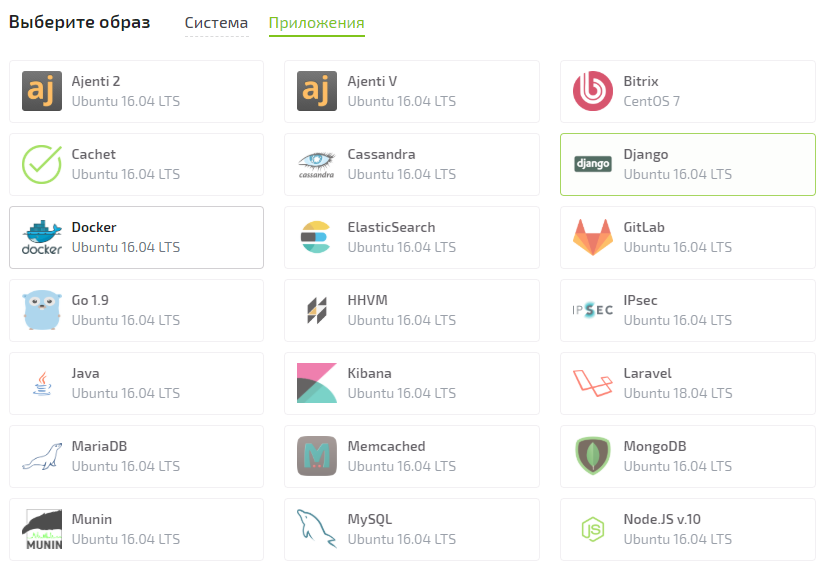Click the Java coffee cup icon
Image resolution: width=826 pixels, height=566 pixels.
tap(42, 383)
